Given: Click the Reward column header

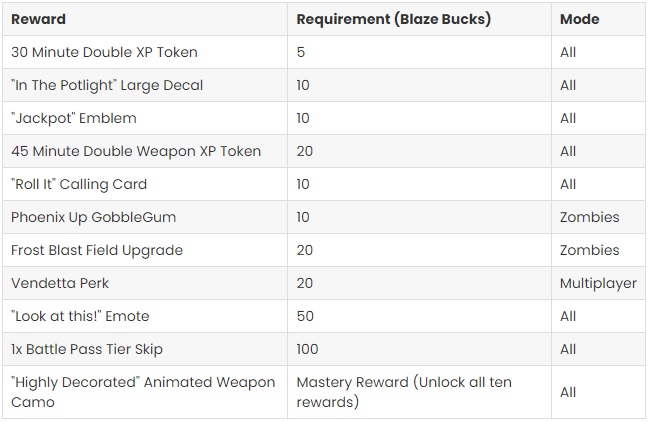Looking at the screenshot, I should point(145,19).
